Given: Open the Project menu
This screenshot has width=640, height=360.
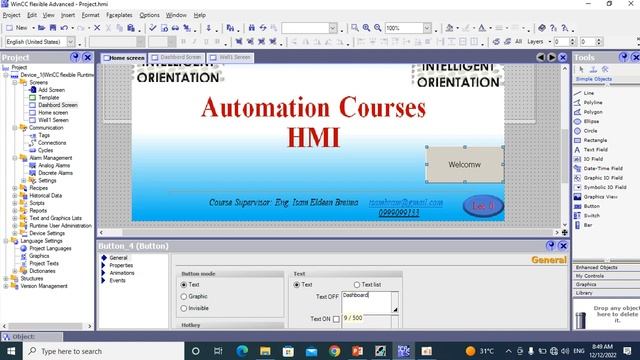Looking at the screenshot, I should coord(11,15).
